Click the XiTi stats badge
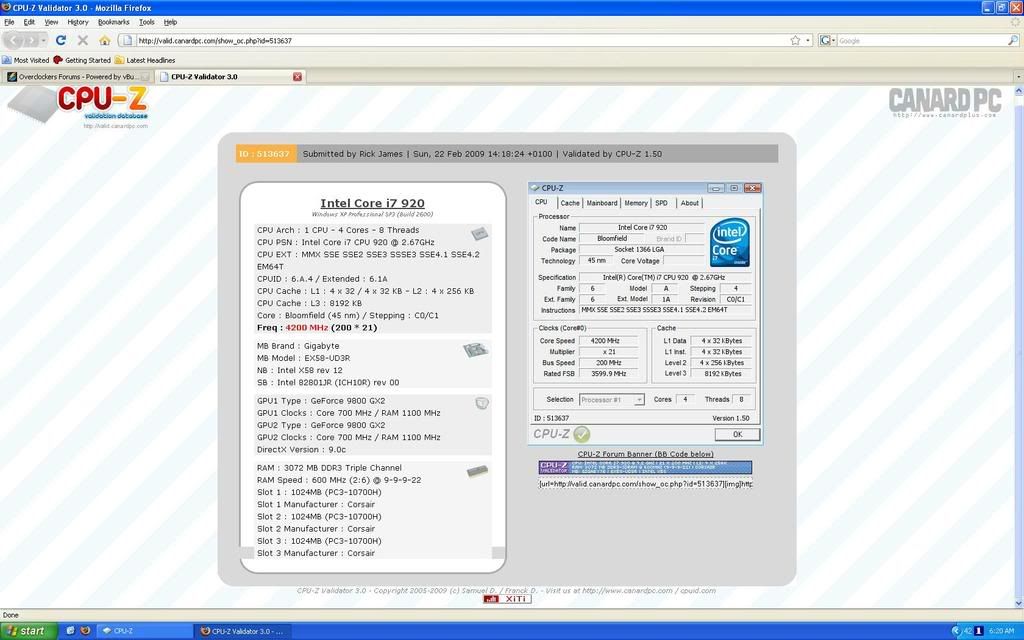Image resolution: width=1024 pixels, height=640 pixels. (506, 599)
